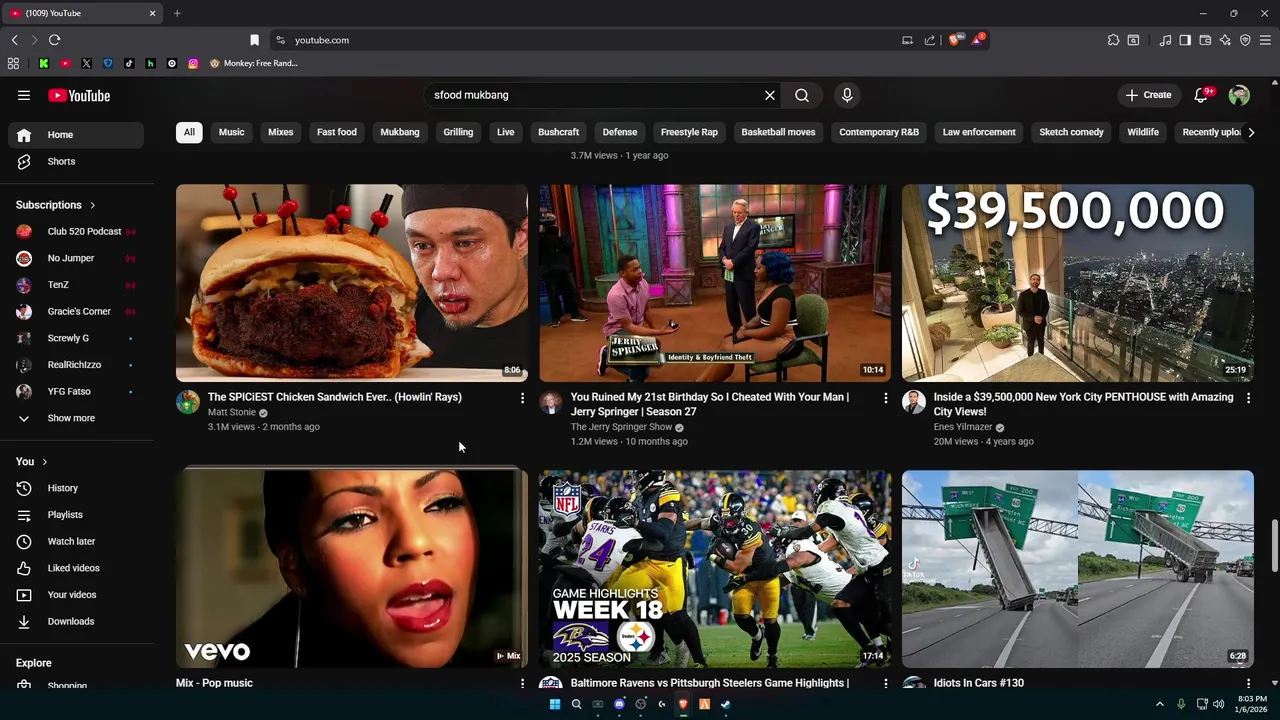Select Home in the sidebar
Image resolution: width=1280 pixels, height=720 pixels.
tap(76, 135)
